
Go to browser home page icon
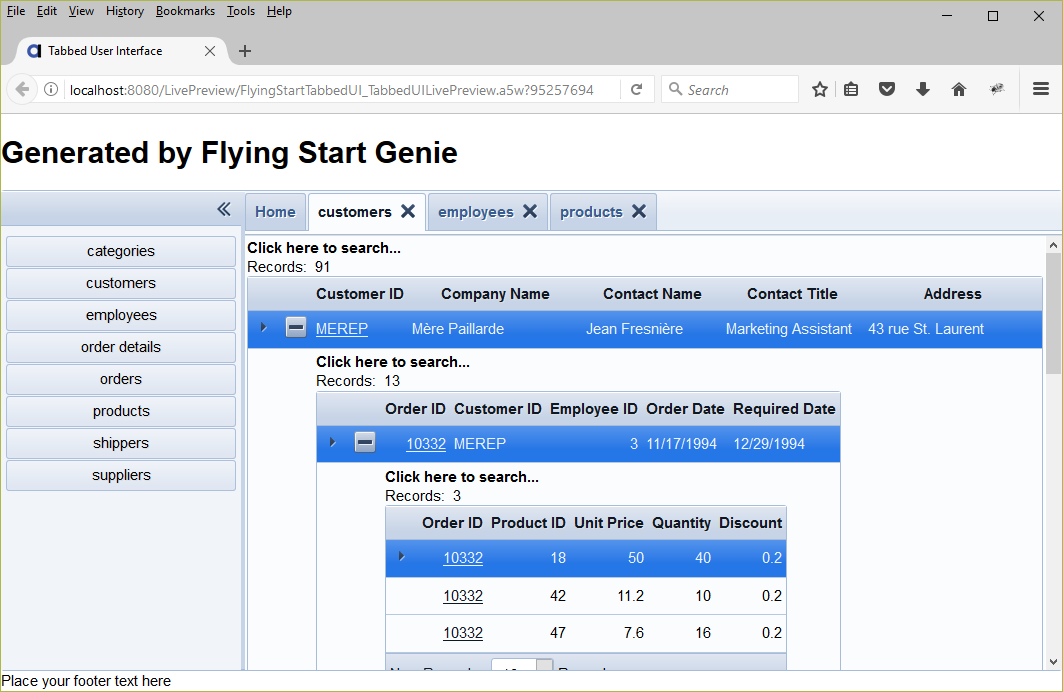coord(959,89)
